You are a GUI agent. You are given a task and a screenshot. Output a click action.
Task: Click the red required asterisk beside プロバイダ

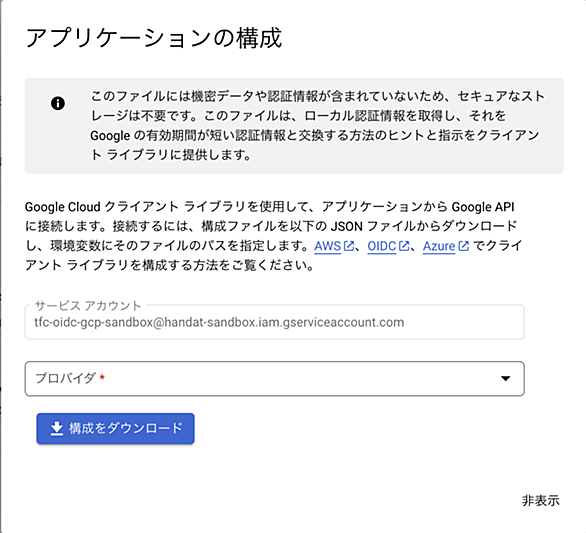[x=102, y=378]
